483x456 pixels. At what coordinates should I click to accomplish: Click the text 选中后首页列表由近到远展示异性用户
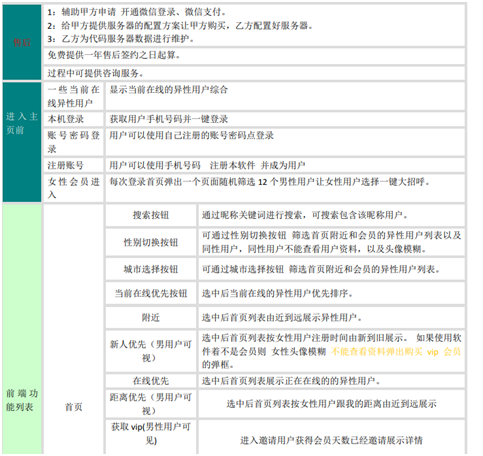click(282, 318)
